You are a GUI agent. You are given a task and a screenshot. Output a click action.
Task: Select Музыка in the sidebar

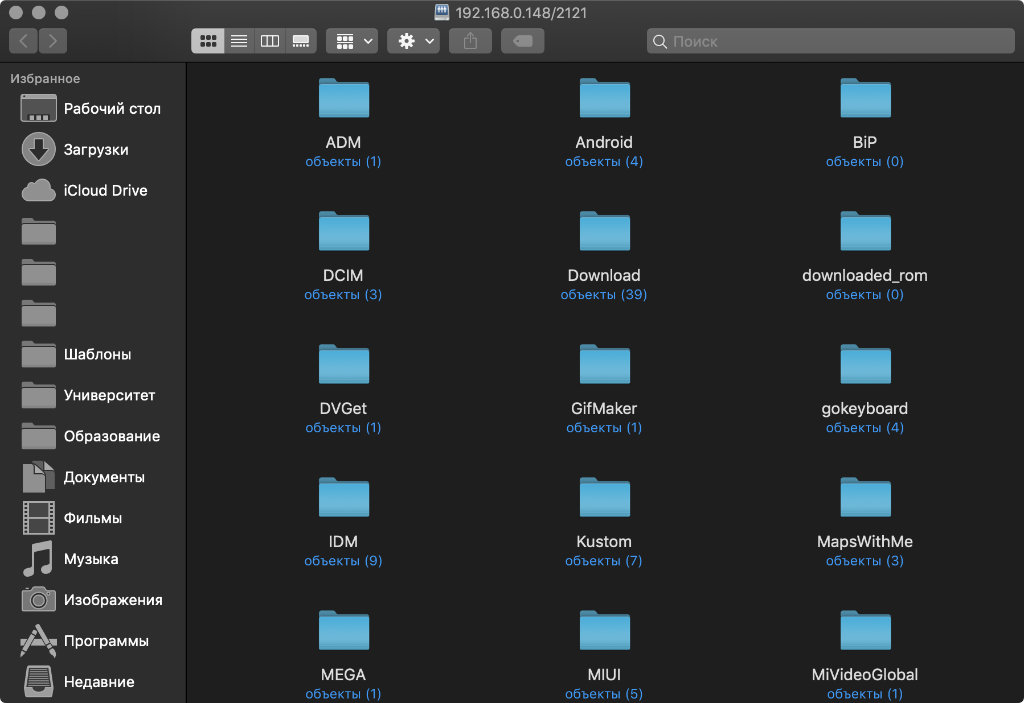coord(90,559)
